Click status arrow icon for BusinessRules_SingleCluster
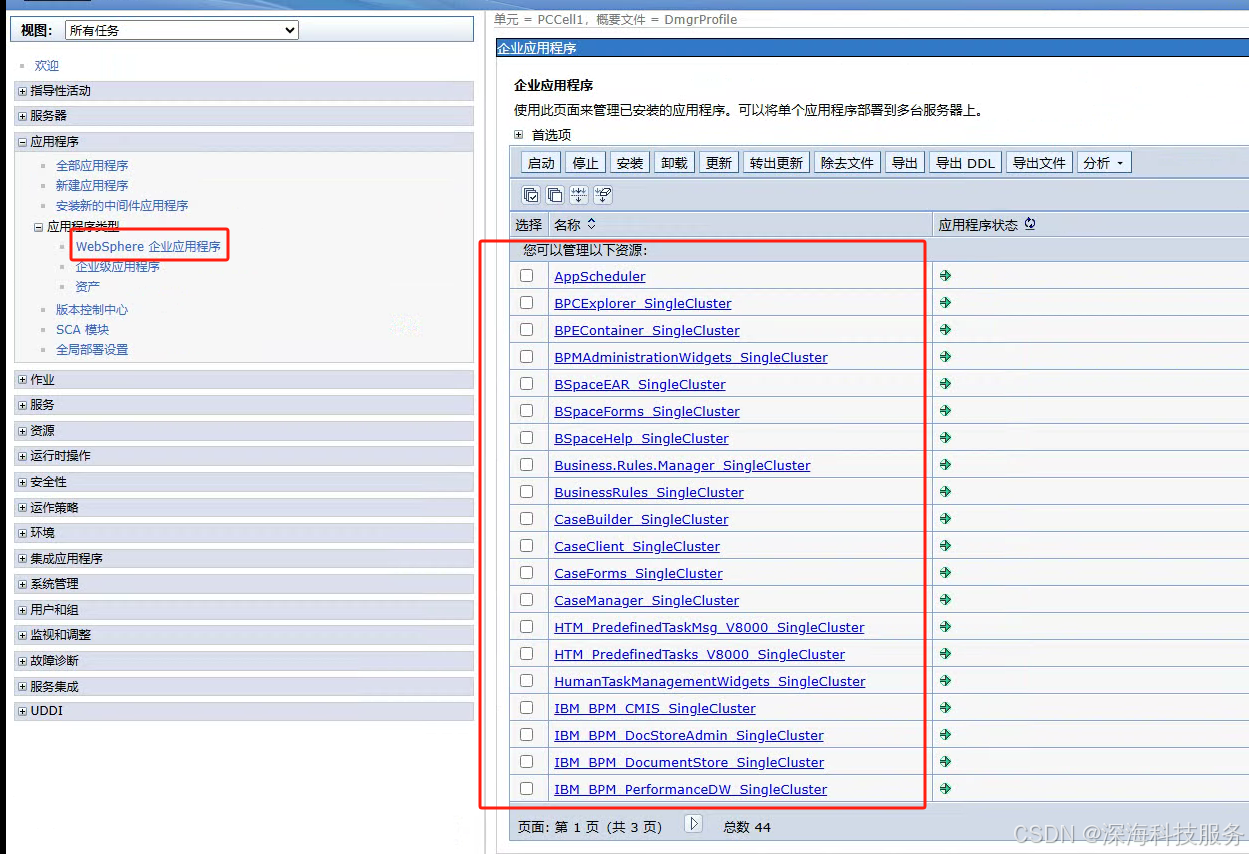Viewport: 1249px width, 854px height. [x=945, y=491]
